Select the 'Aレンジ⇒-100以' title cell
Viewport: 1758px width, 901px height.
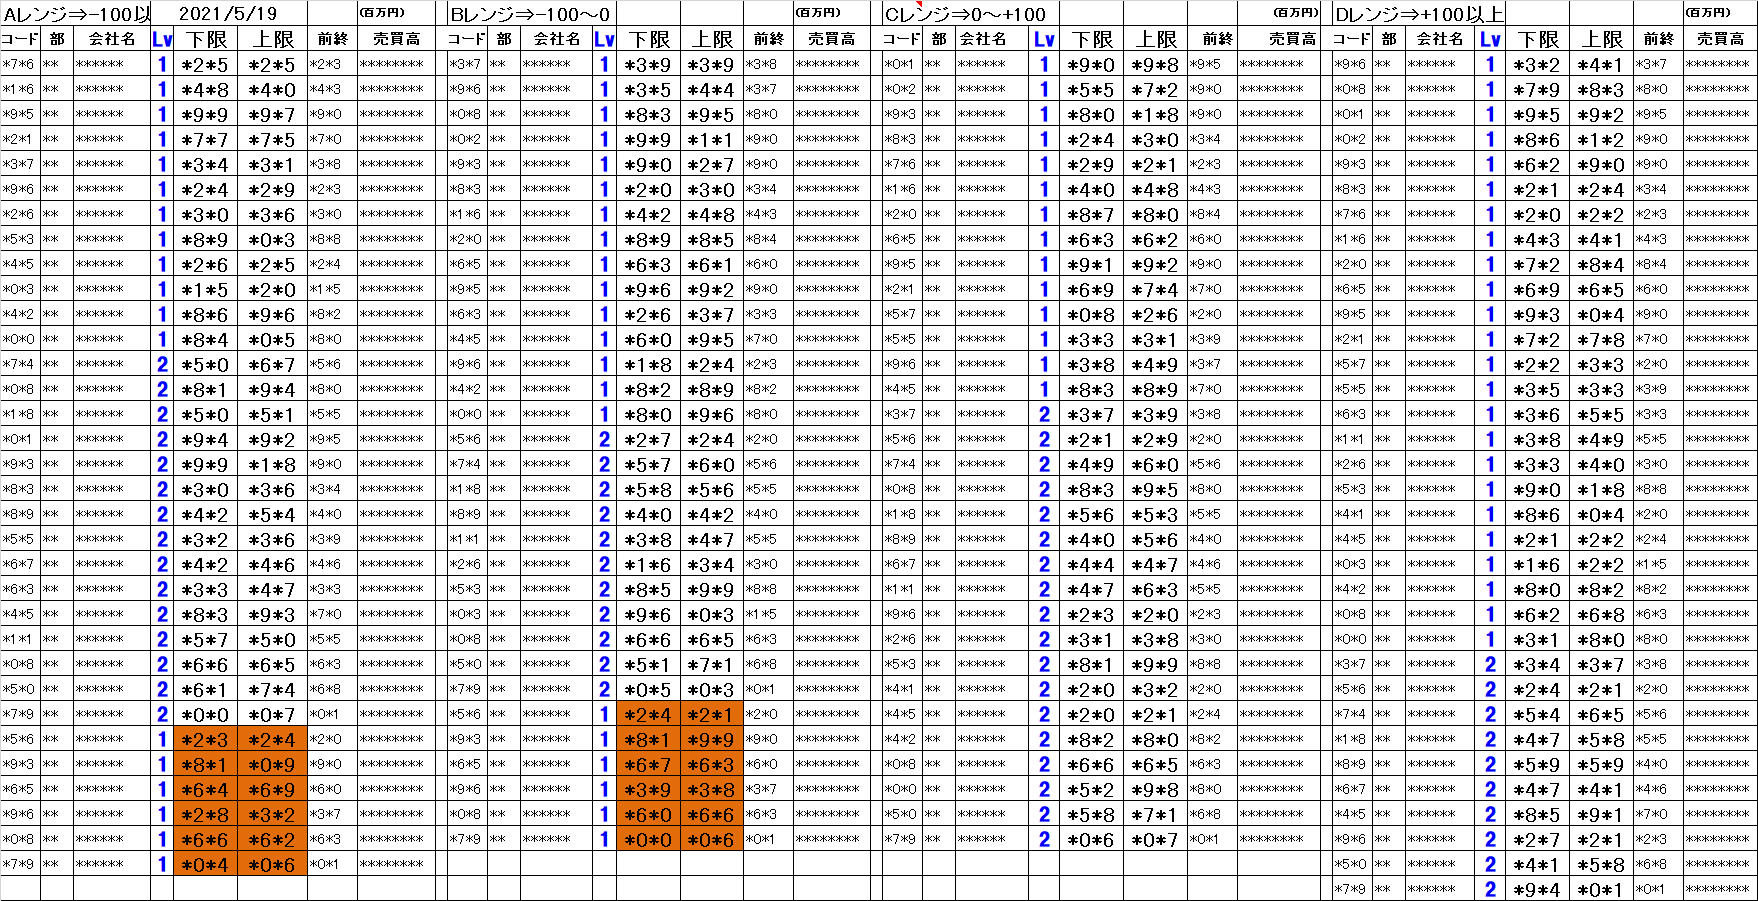(x=77, y=14)
